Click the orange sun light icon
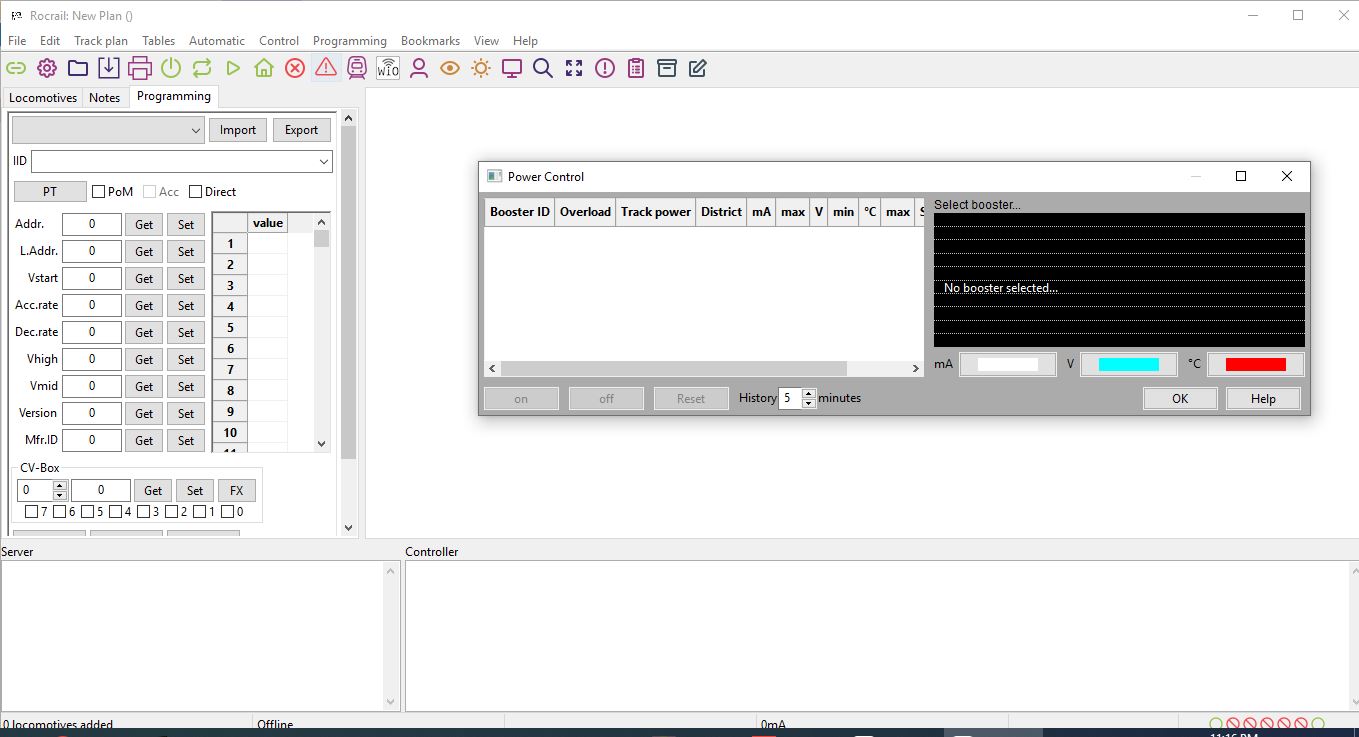This screenshot has height=737, width=1359. 481,68
